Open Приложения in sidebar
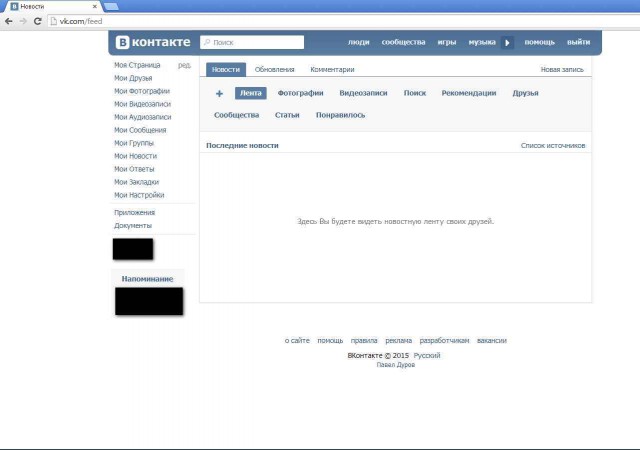 [134, 212]
